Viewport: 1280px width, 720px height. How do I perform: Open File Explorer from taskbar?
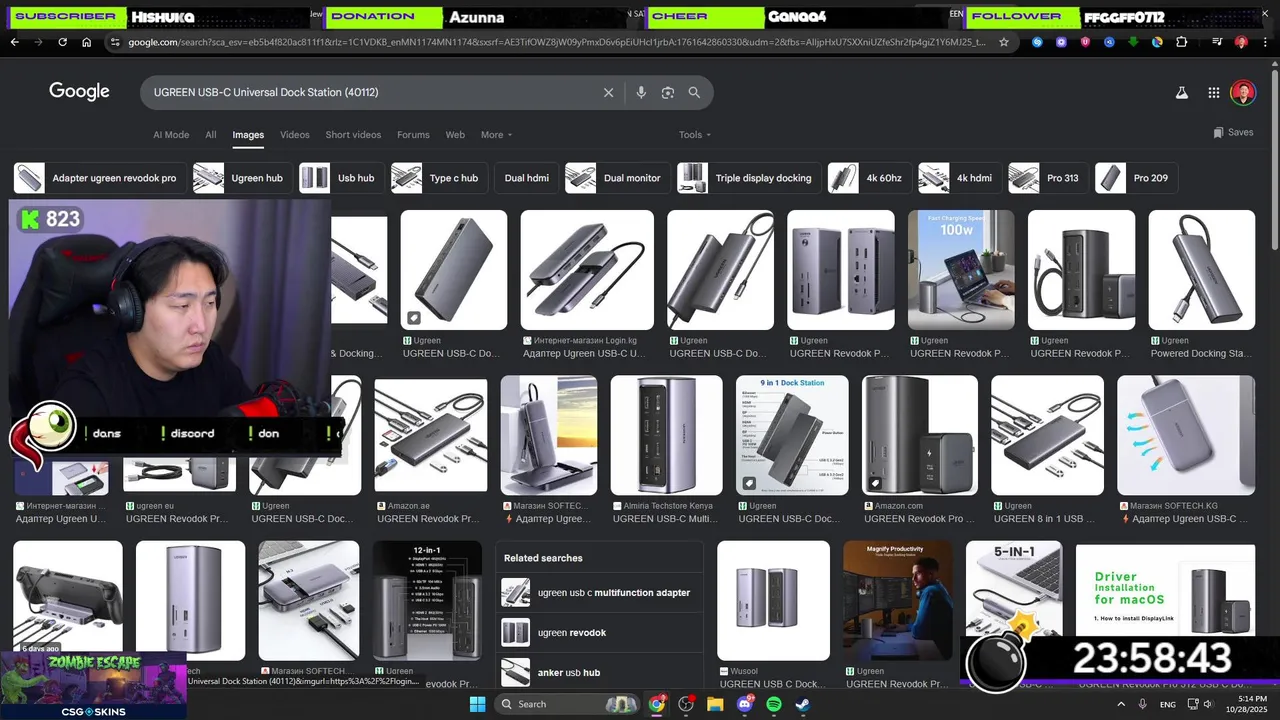(715, 704)
